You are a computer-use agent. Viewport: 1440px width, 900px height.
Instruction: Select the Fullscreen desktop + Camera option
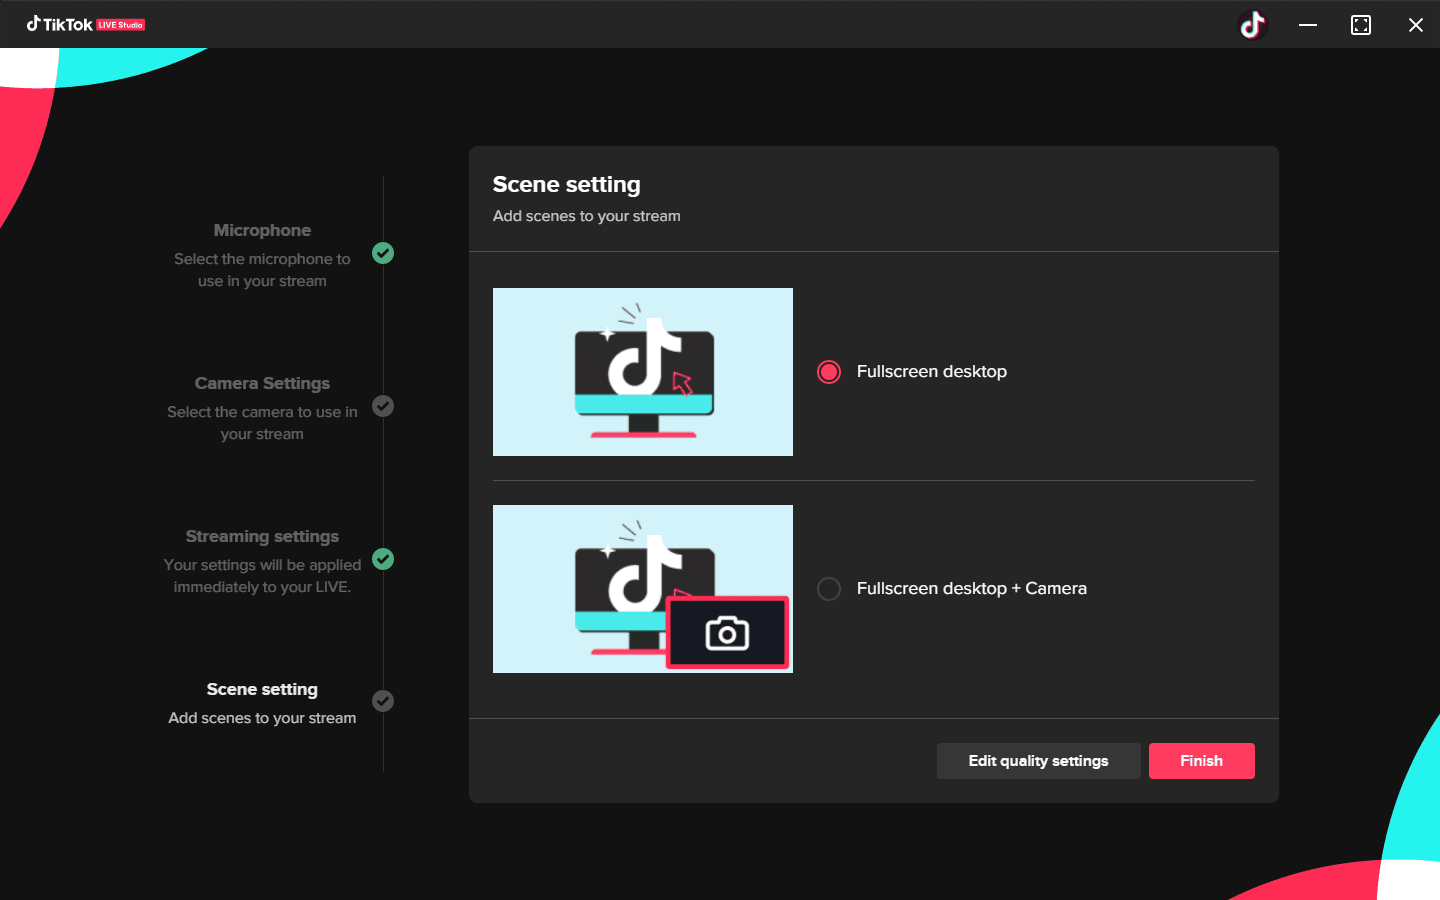(828, 588)
